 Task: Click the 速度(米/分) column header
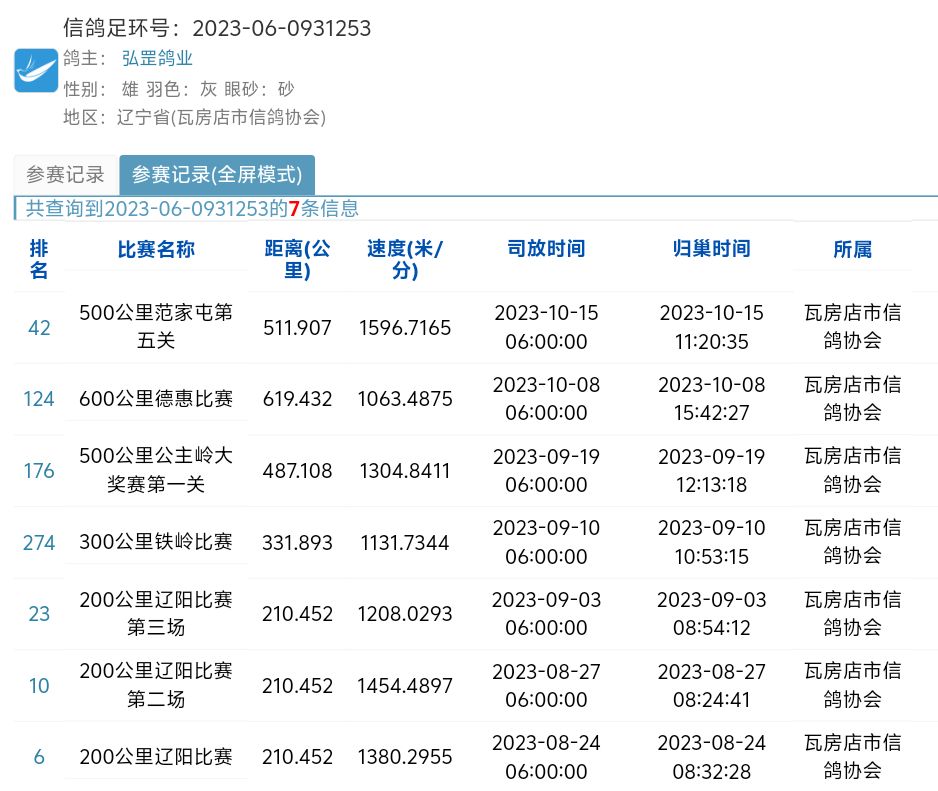click(x=405, y=259)
